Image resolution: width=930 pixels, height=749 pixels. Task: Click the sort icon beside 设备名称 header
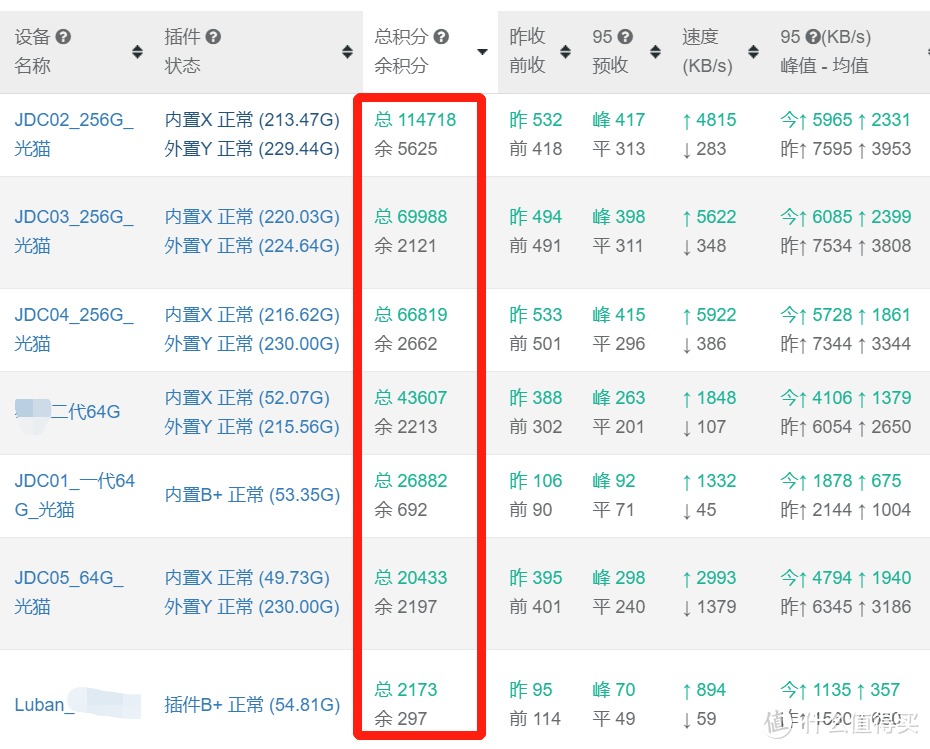click(137, 52)
